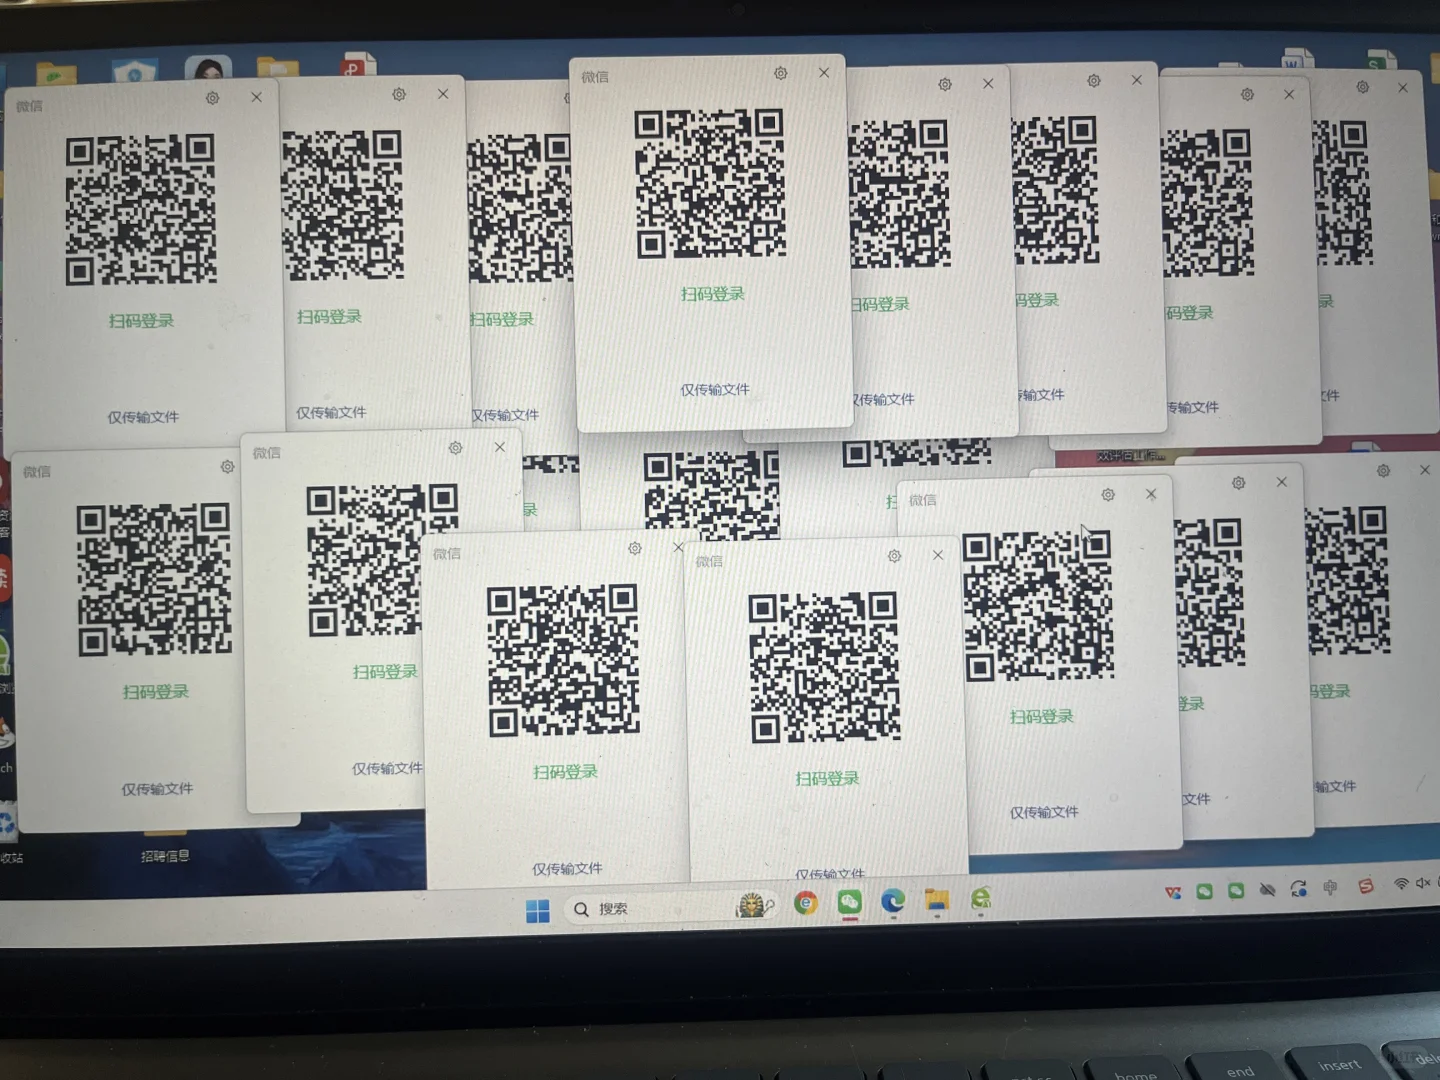Click QR code in WeChat window above taskbar search box
1440x1080 pixels.
(x=563, y=661)
